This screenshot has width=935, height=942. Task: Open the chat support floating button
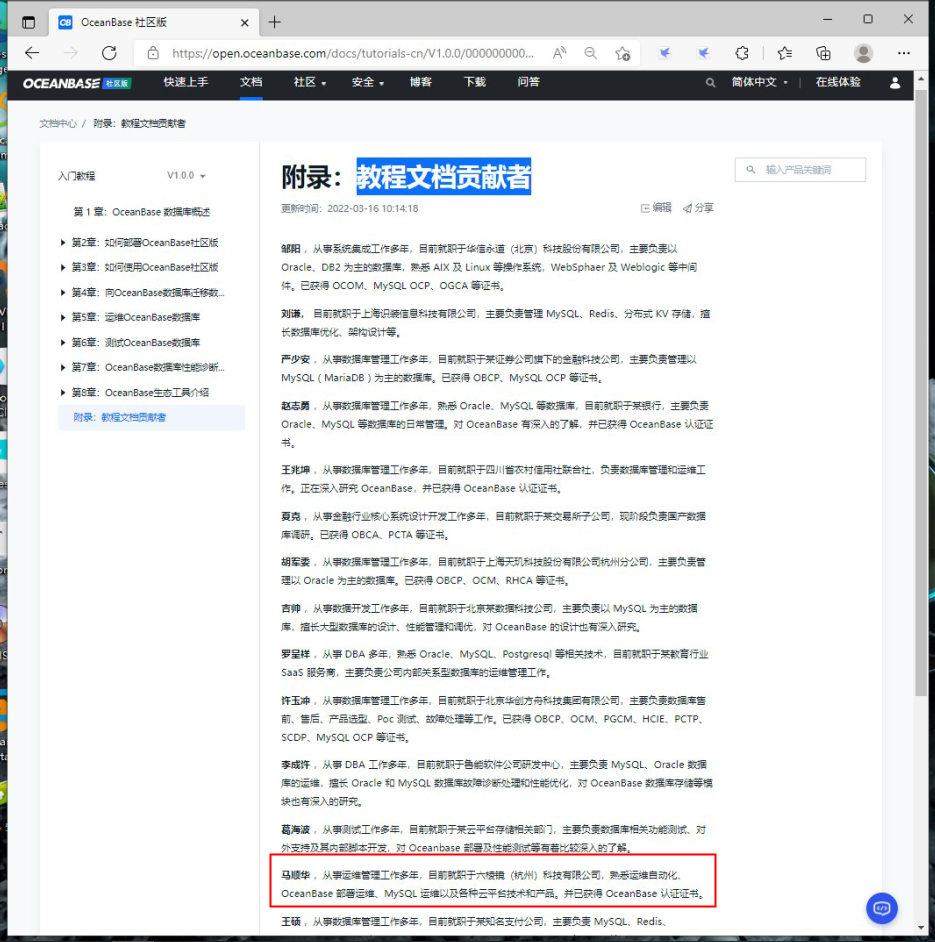882,908
